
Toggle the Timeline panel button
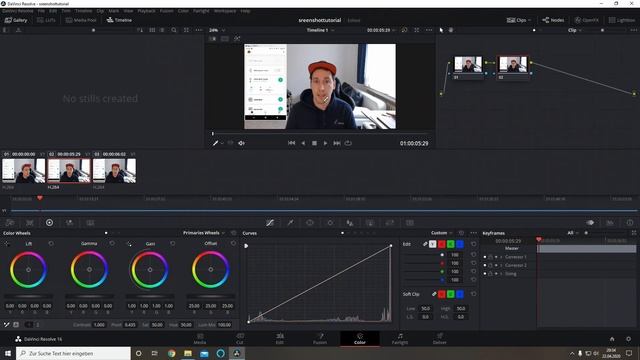pyautogui.click(x=119, y=20)
